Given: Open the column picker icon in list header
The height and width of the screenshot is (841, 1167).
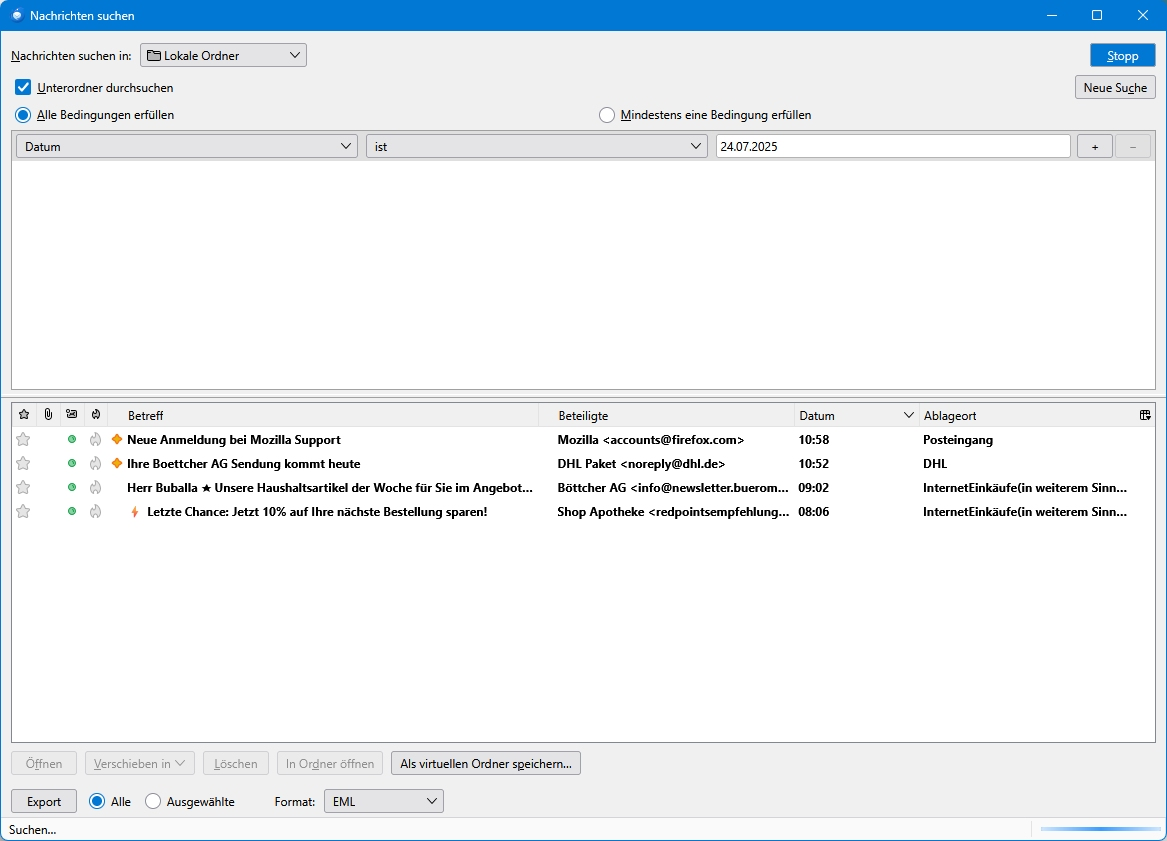Looking at the screenshot, I should point(1144,415).
